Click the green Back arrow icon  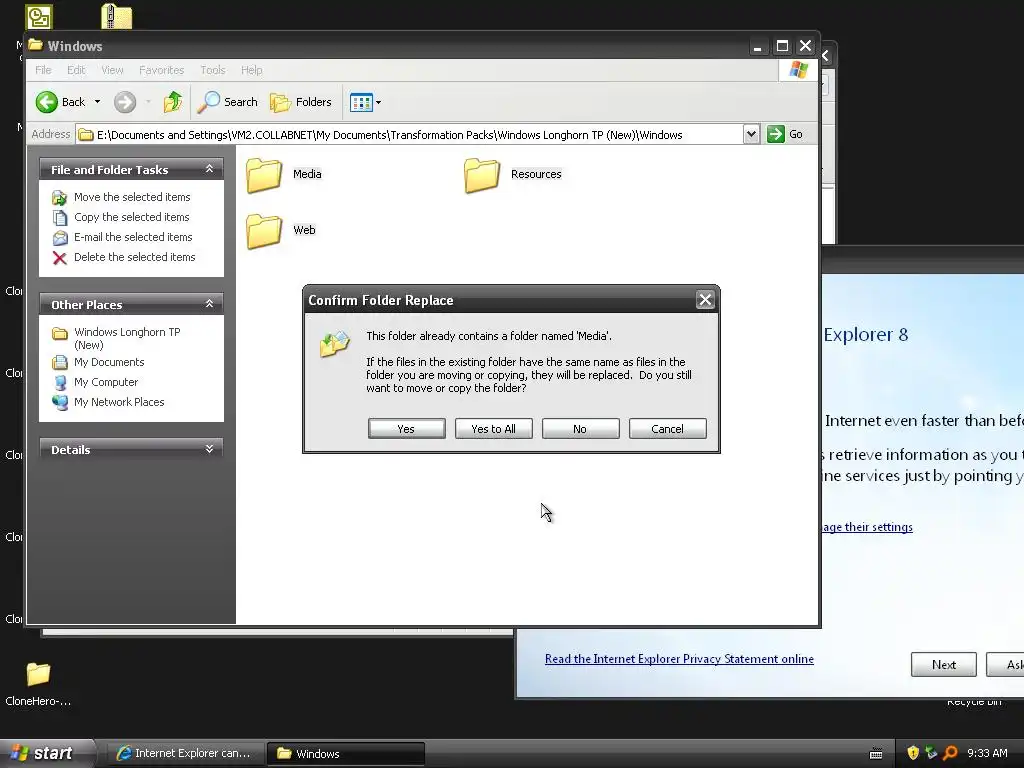click(47, 102)
